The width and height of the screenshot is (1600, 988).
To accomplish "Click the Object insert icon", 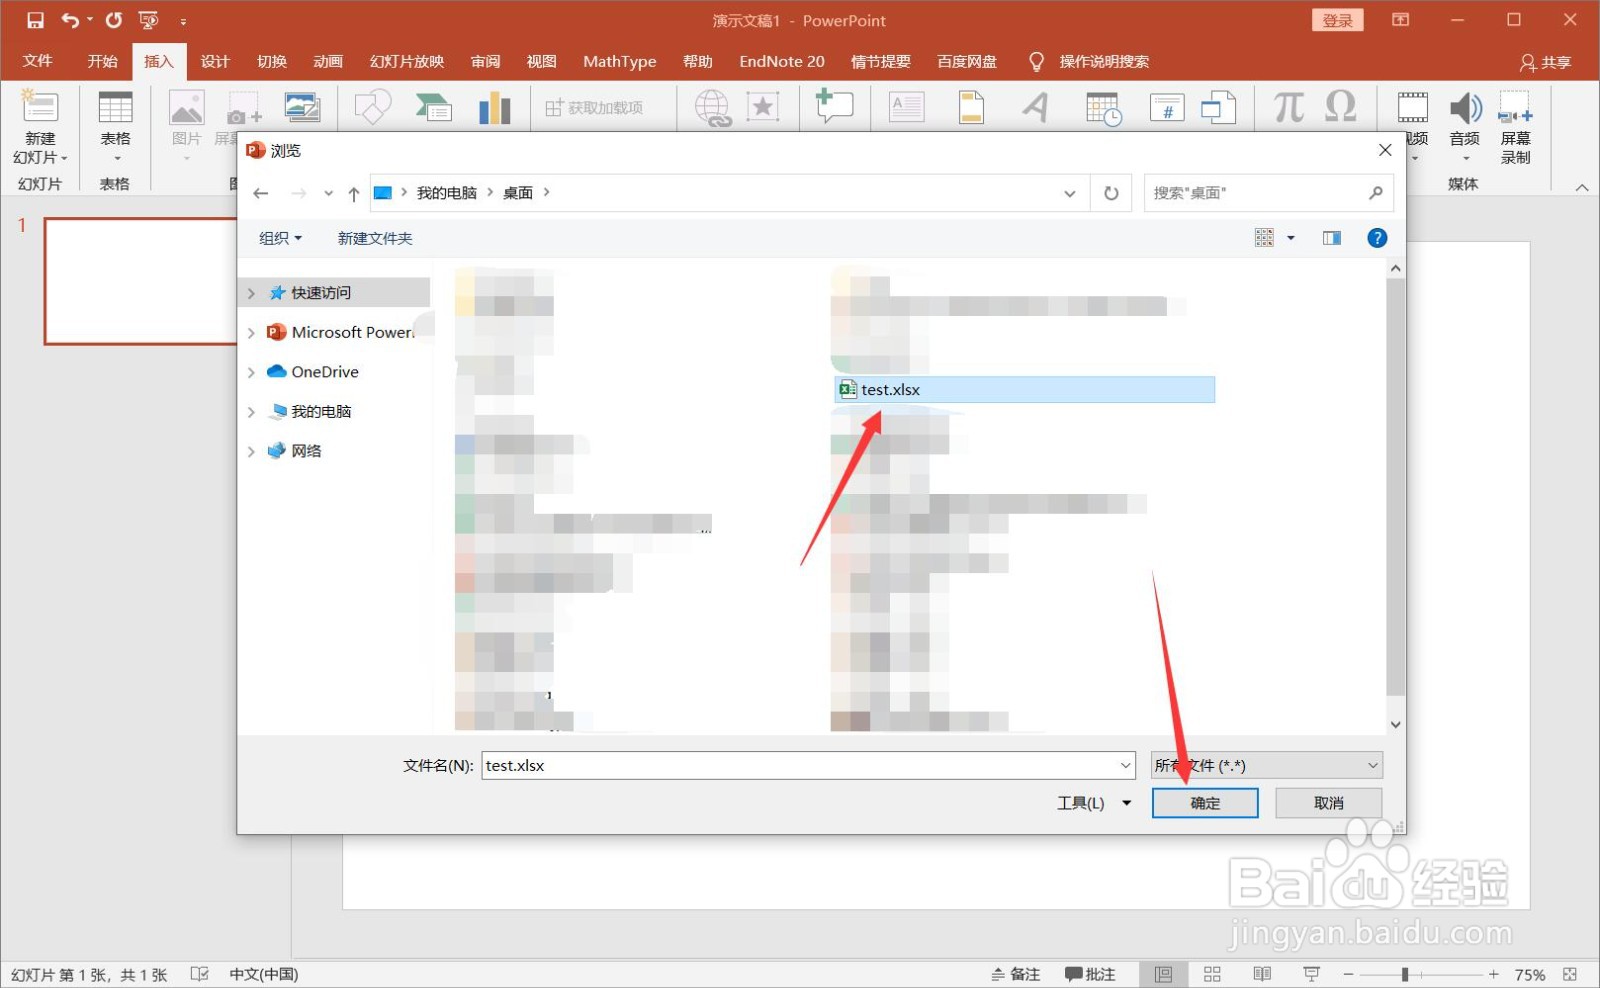I will [x=1218, y=107].
